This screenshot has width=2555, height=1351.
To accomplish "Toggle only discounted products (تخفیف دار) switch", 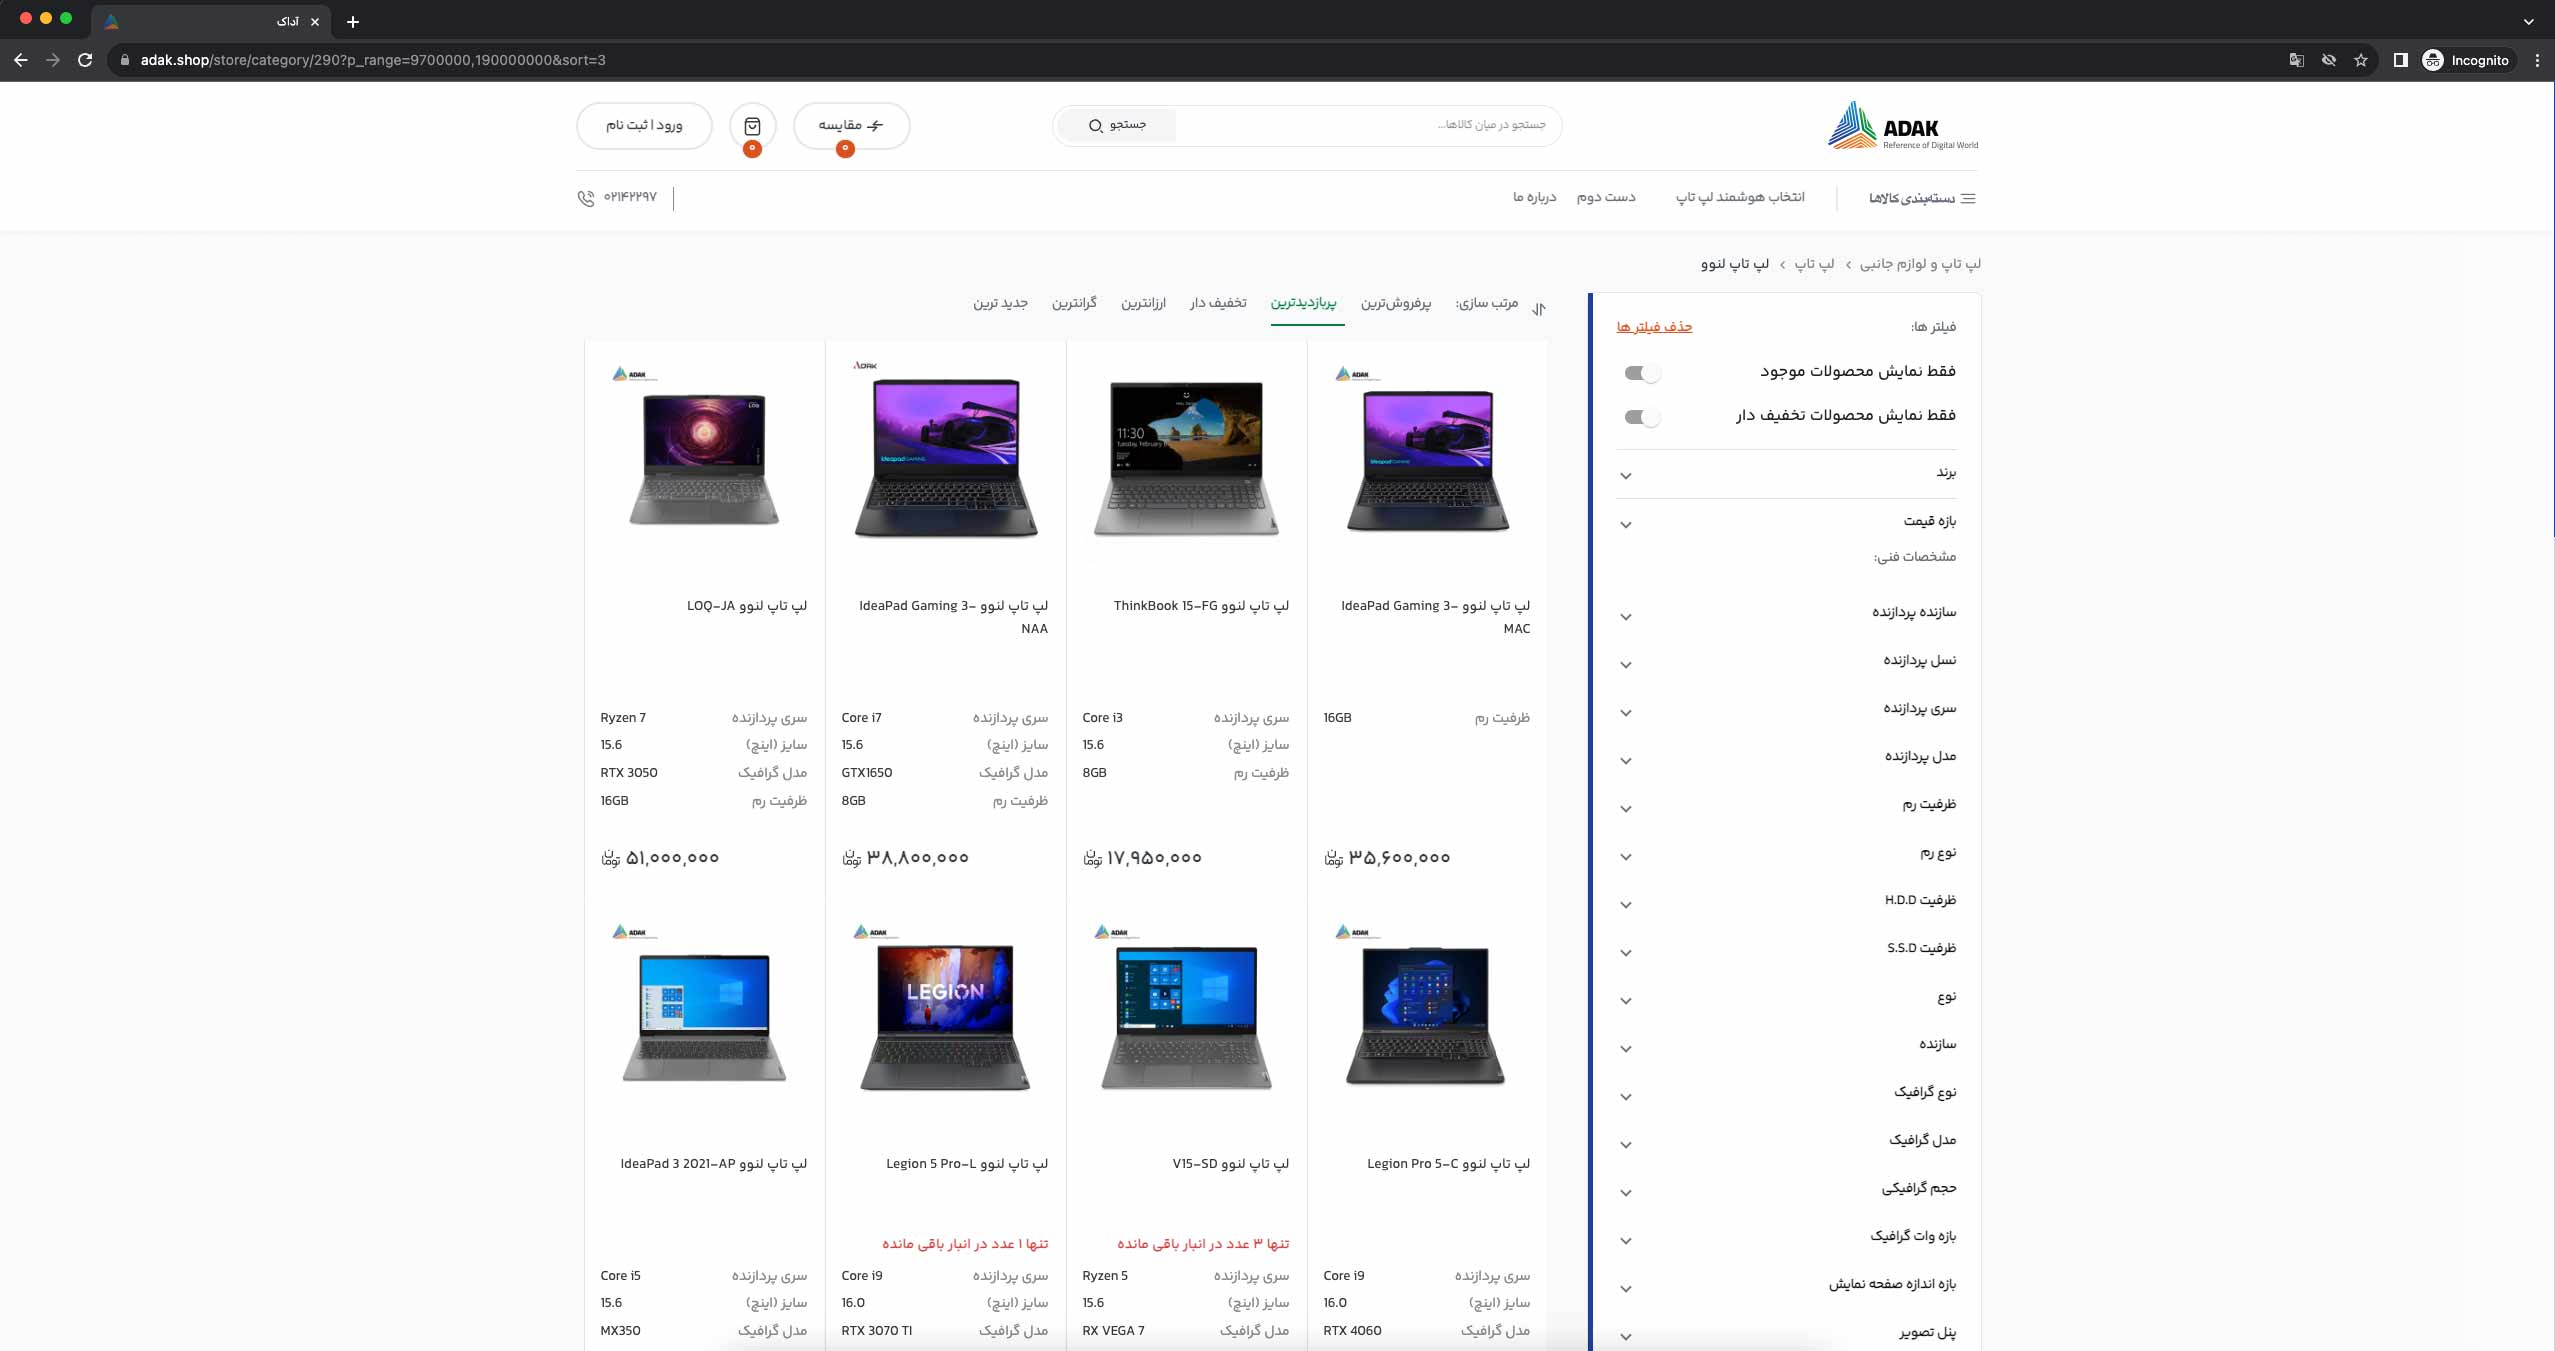I will (x=1642, y=417).
